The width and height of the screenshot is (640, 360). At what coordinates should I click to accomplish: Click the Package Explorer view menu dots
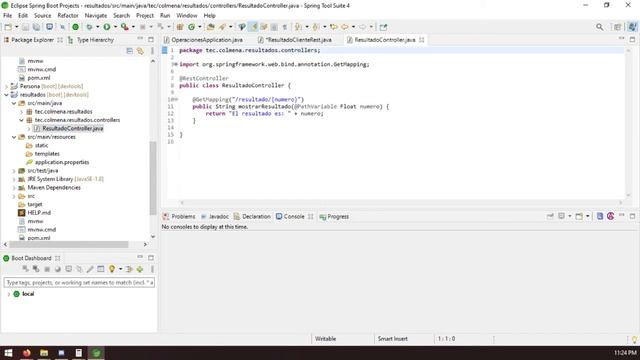(152, 51)
